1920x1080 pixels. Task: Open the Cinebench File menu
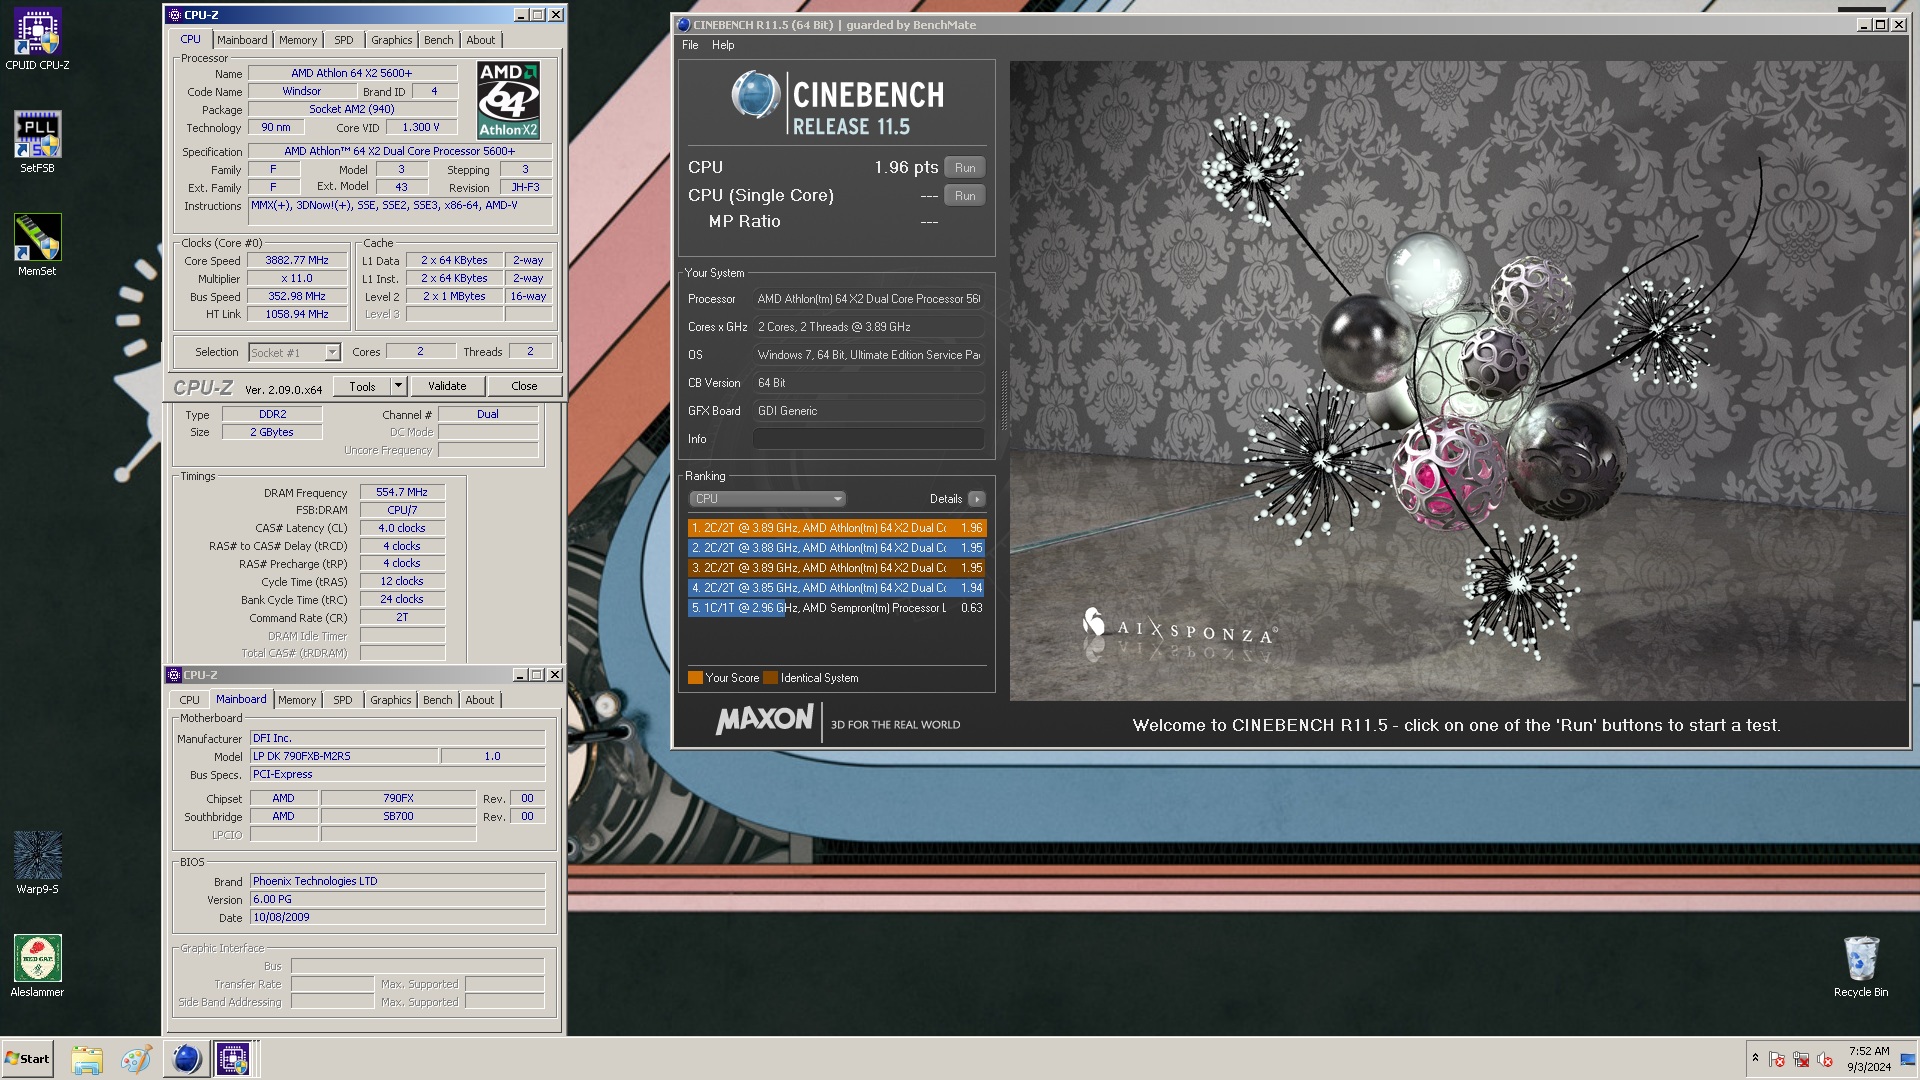point(690,45)
